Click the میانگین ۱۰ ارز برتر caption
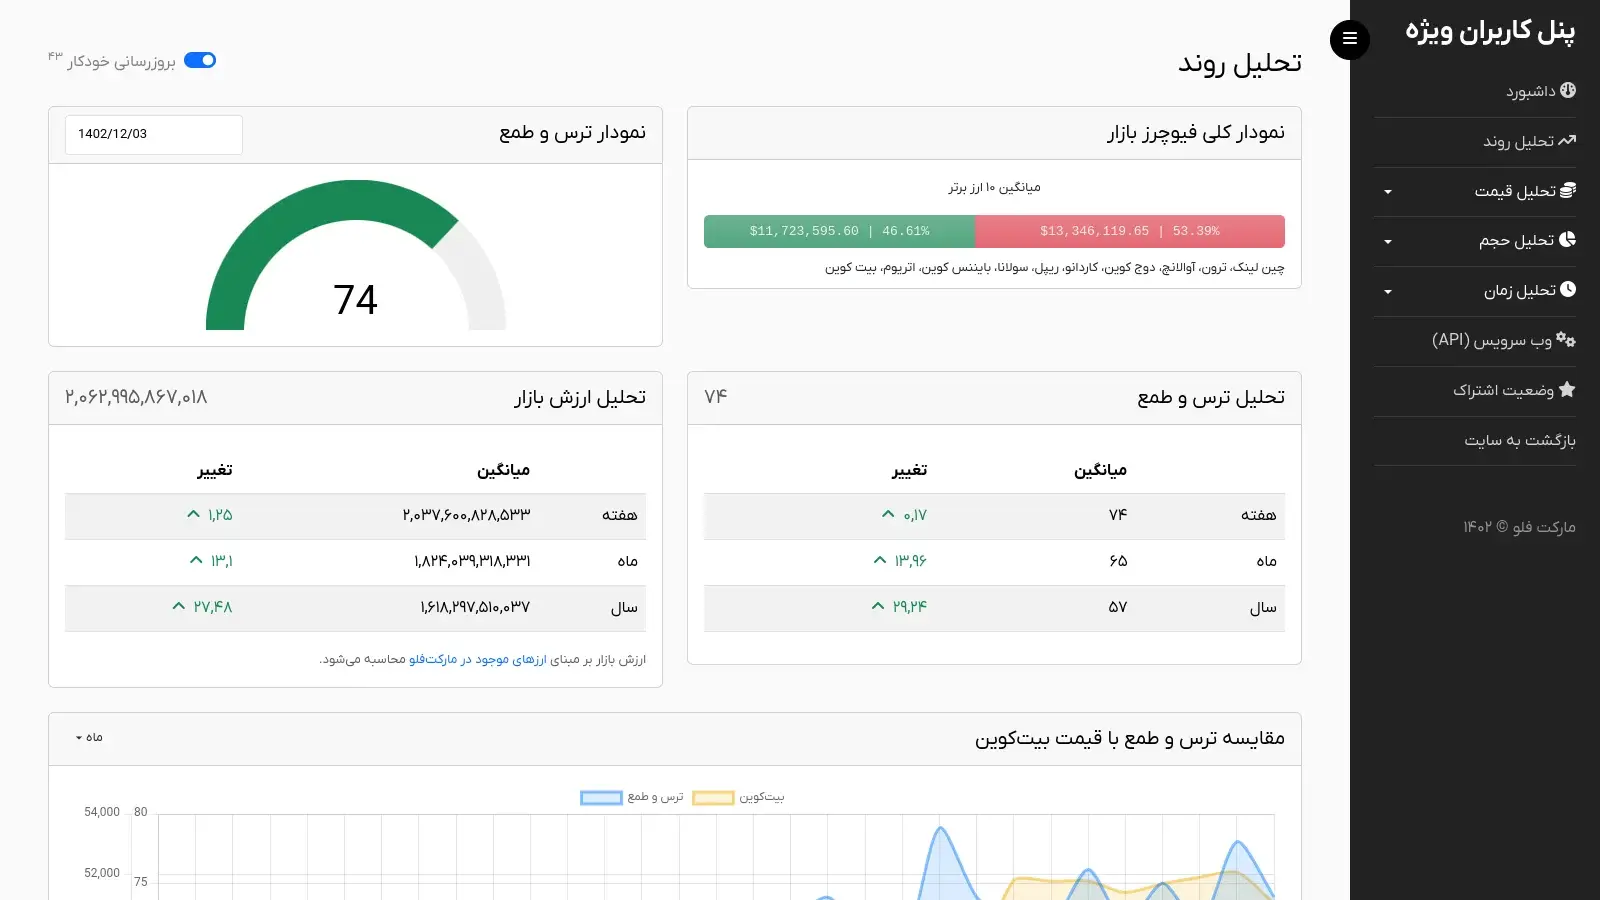The width and height of the screenshot is (1600, 900). click(995, 187)
